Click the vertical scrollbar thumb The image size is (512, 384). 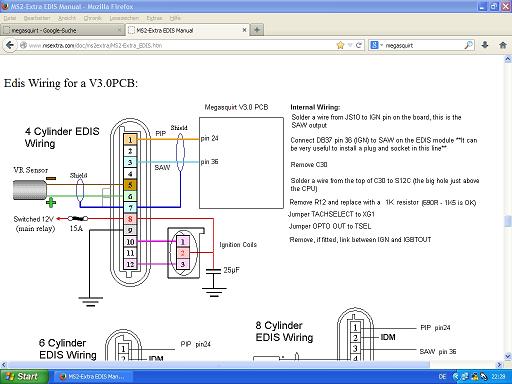click(508, 221)
